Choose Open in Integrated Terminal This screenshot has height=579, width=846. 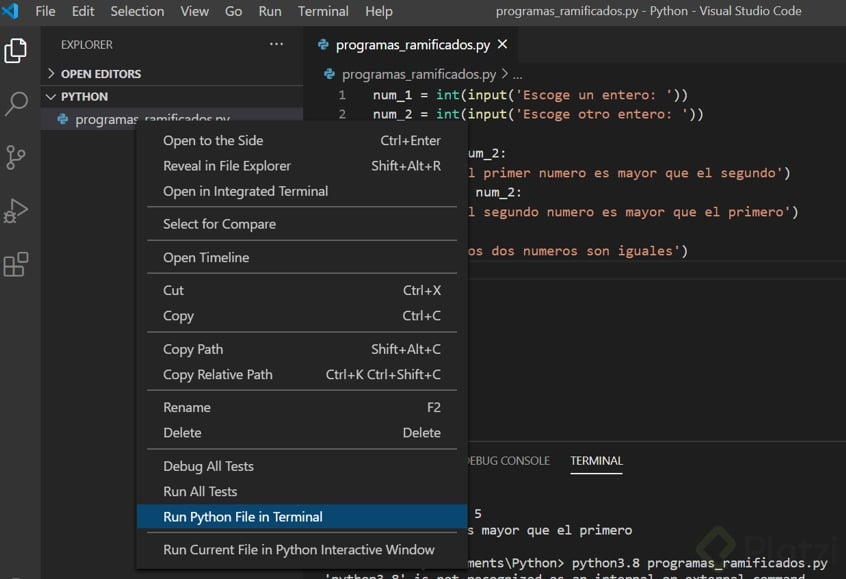pos(302,192)
